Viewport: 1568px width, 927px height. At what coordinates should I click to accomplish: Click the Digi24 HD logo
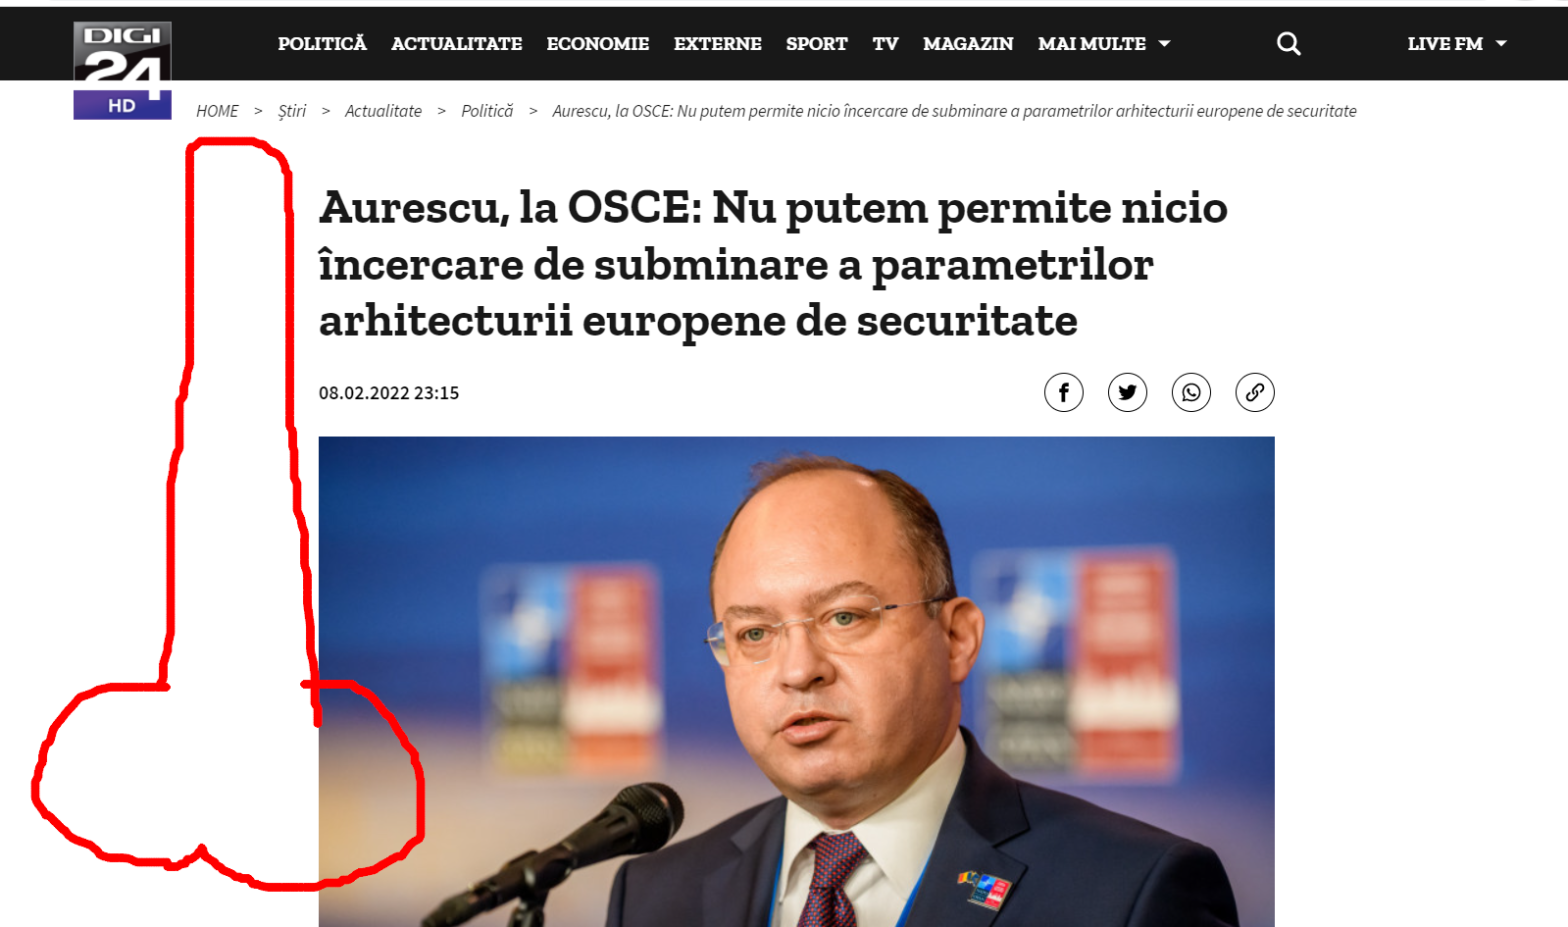122,70
